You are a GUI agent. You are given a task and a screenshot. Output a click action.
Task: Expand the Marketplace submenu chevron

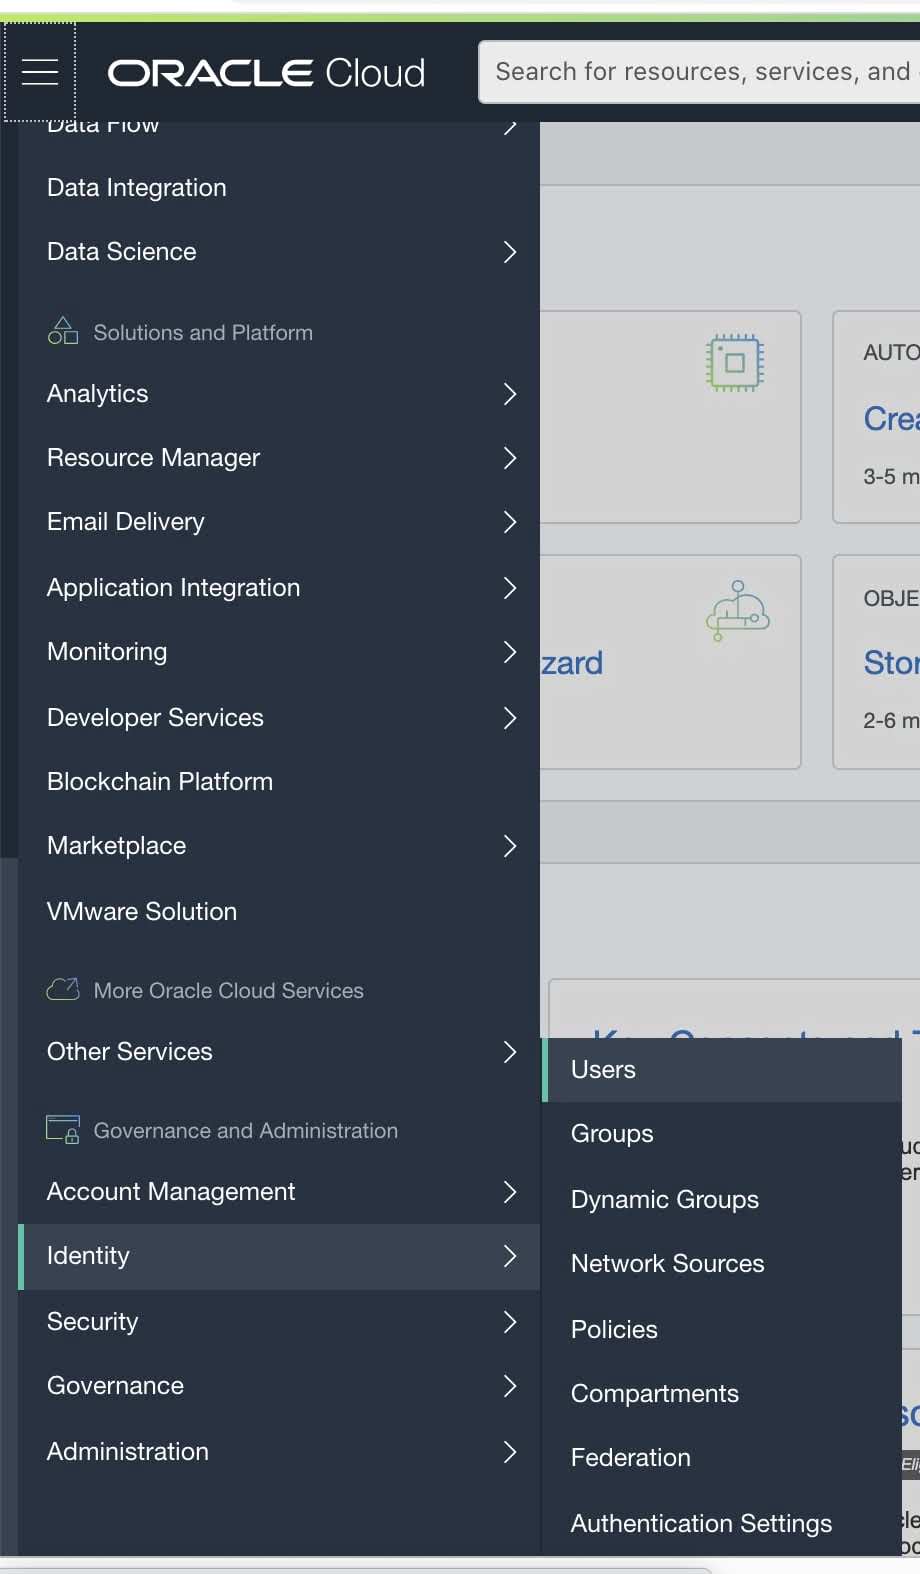point(510,846)
